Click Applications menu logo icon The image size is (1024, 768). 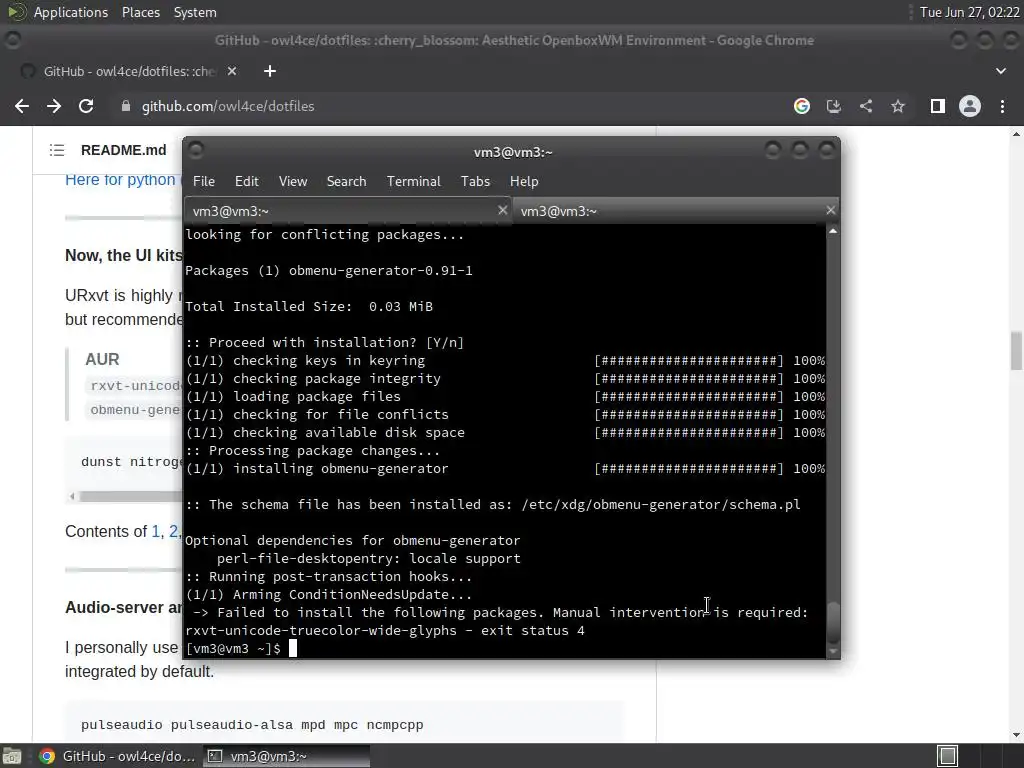coord(16,12)
